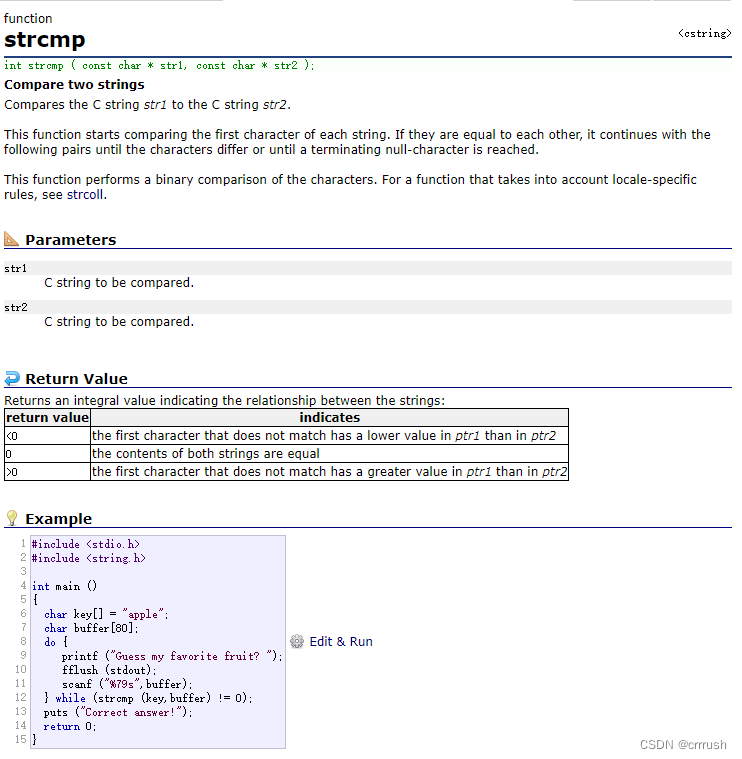Click 'the contents of both strings are equal'
Viewport: 742px width, 759px height.
pyautogui.click(x=206, y=454)
